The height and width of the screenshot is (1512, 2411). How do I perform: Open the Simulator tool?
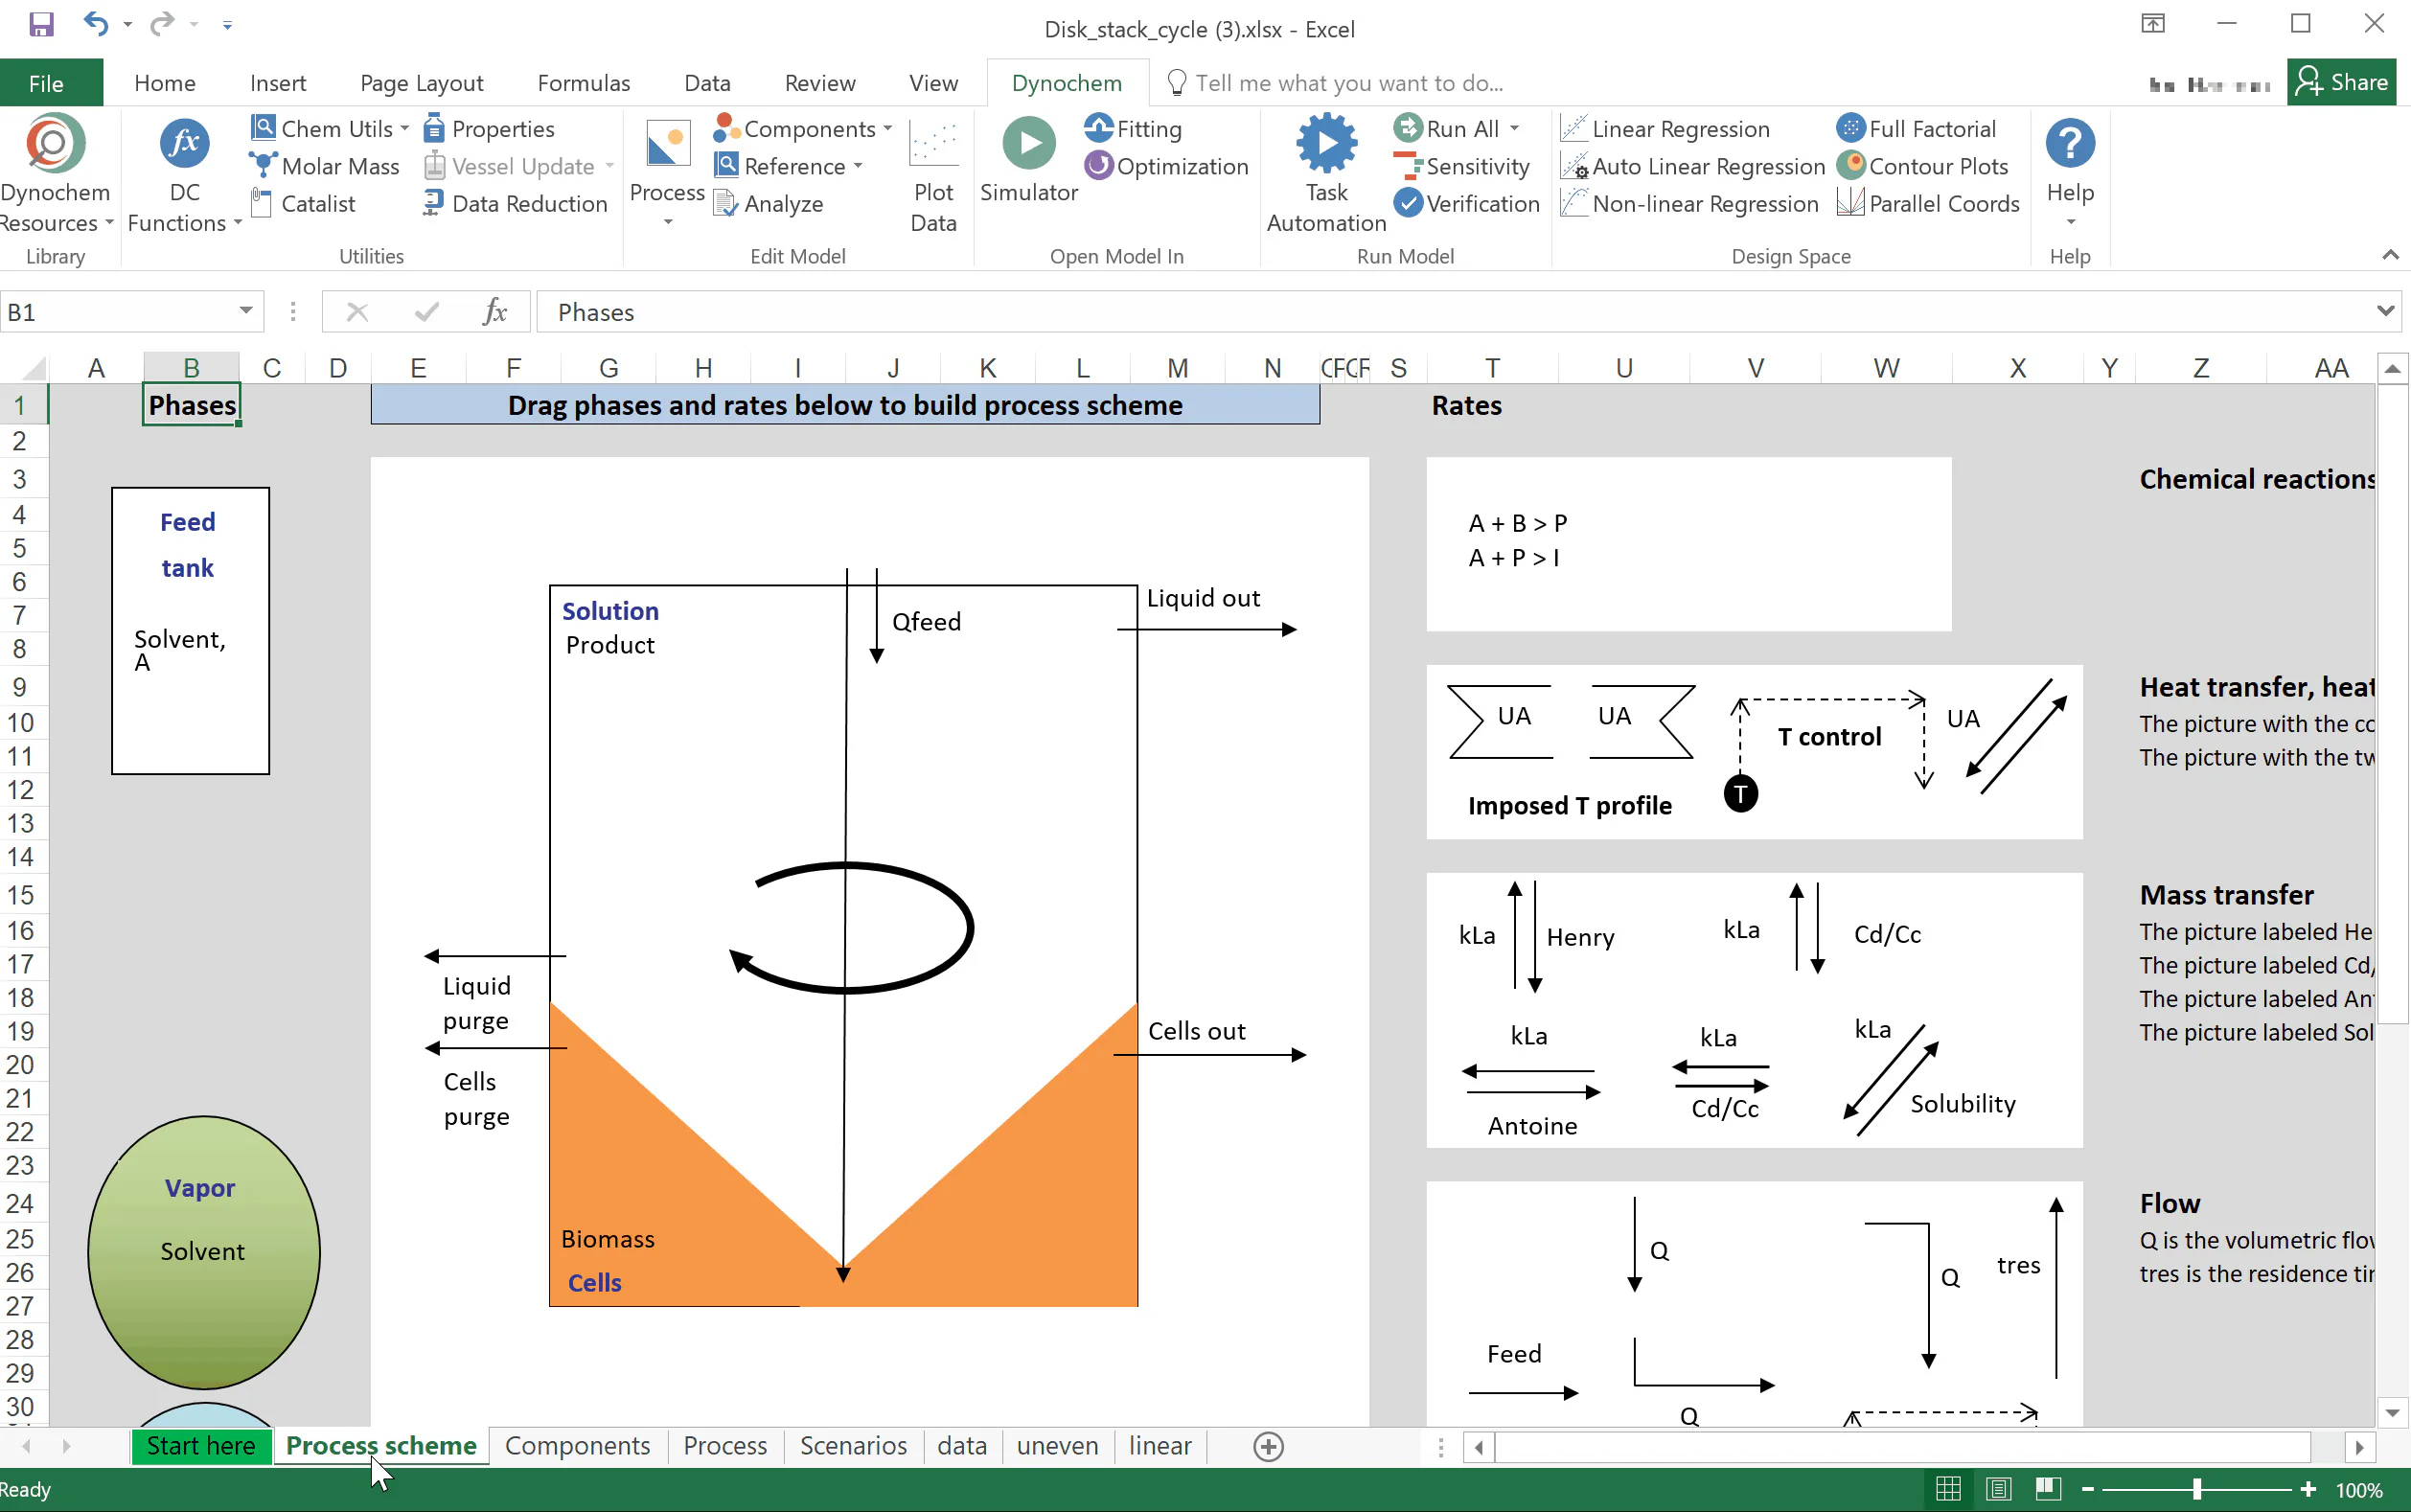point(1028,161)
